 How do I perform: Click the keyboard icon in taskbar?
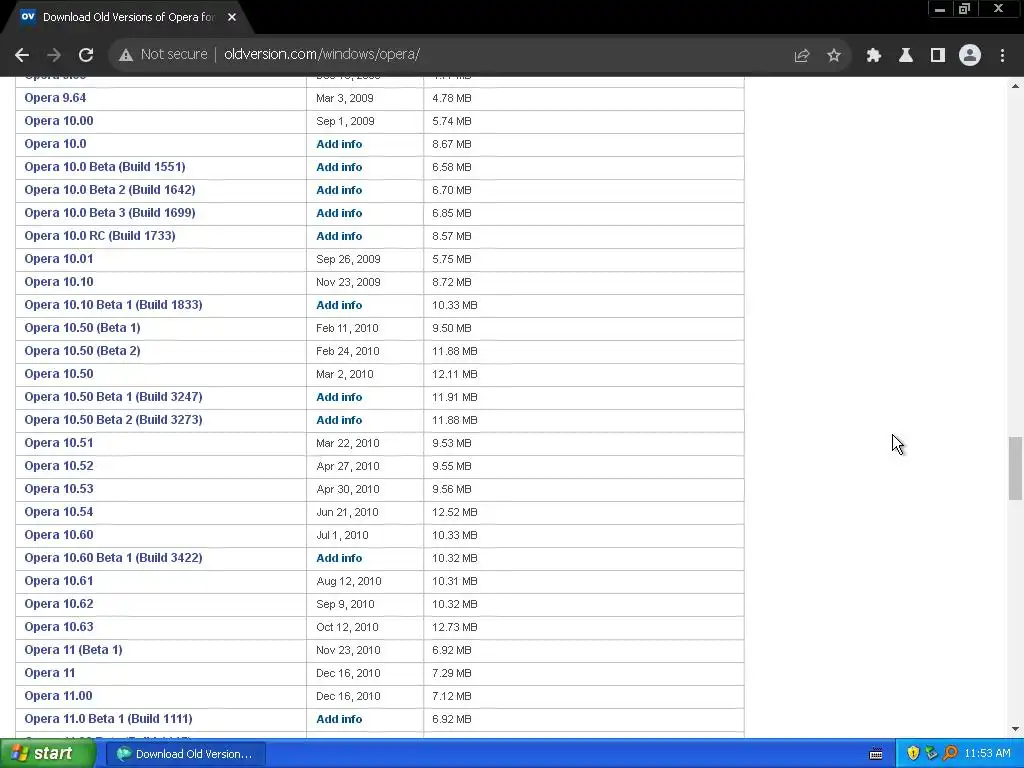(876, 754)
